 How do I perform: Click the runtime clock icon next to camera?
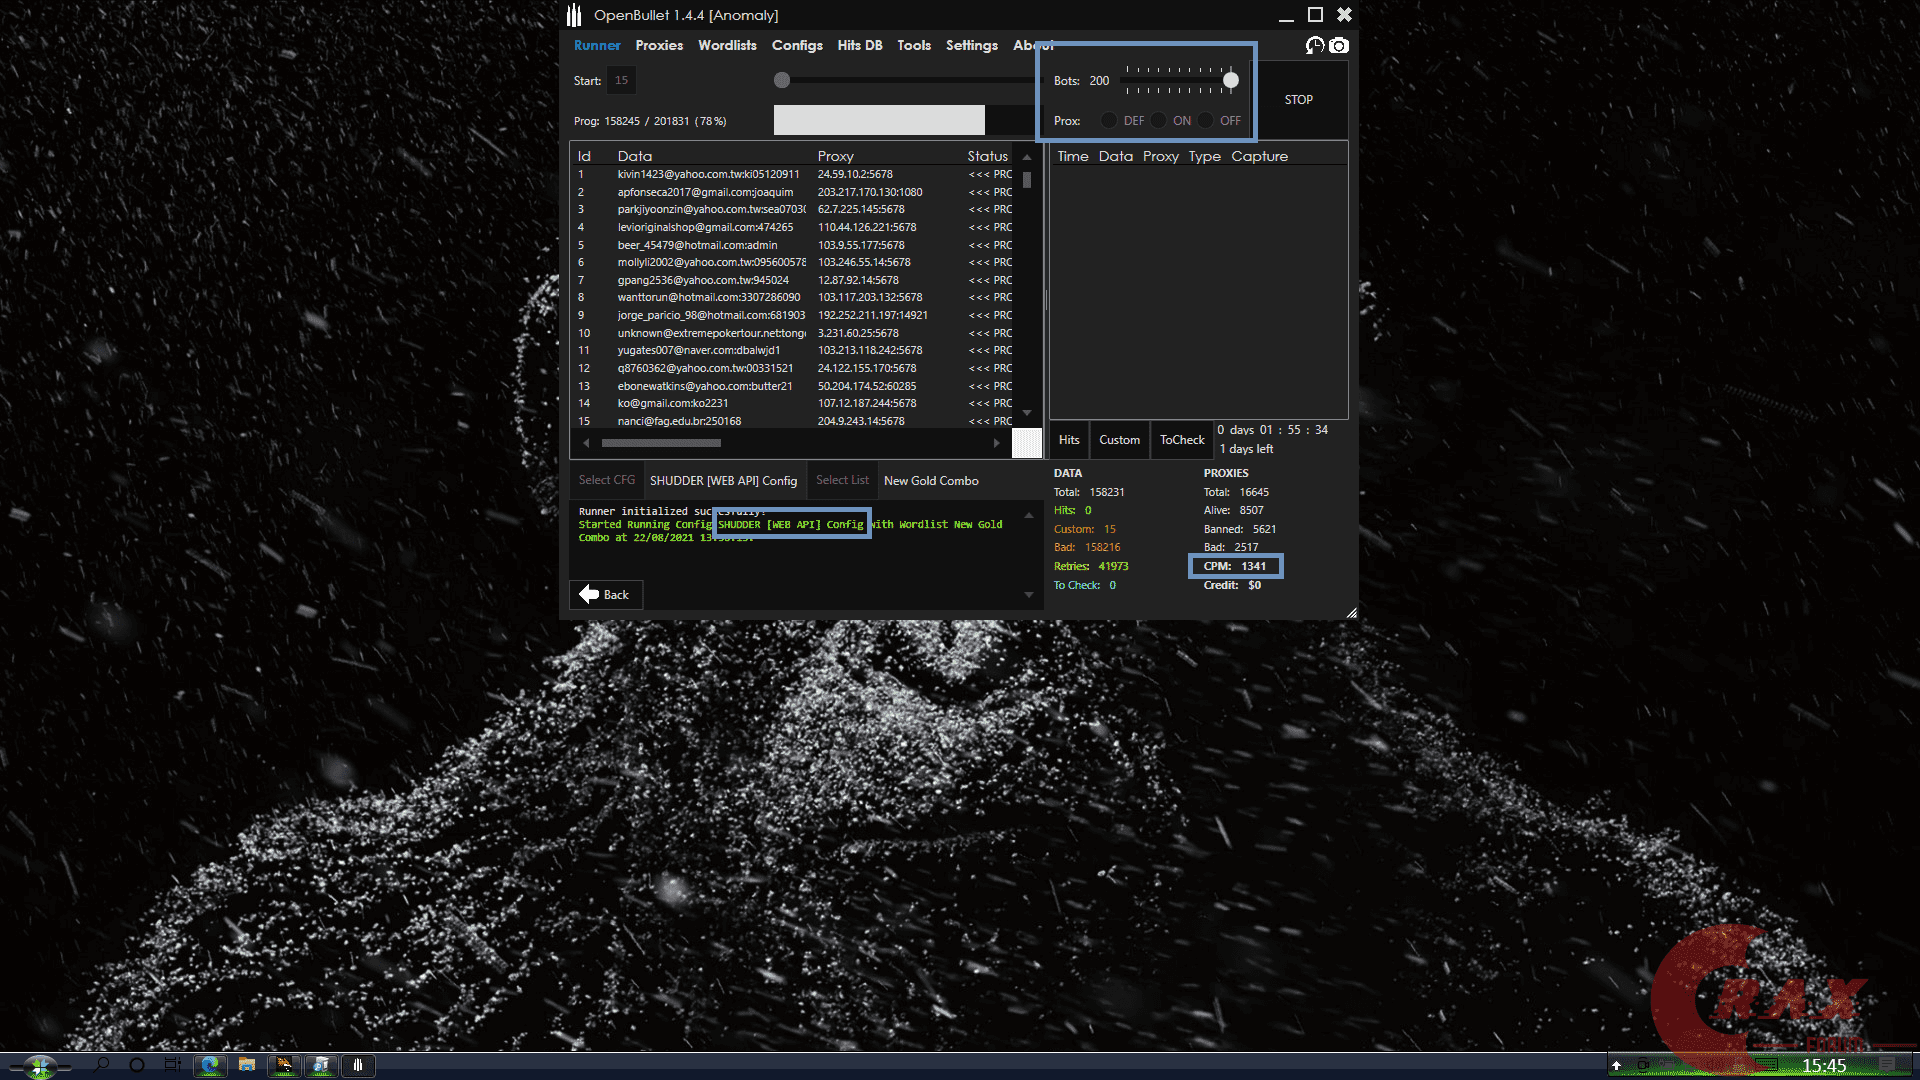(1315, 46)
